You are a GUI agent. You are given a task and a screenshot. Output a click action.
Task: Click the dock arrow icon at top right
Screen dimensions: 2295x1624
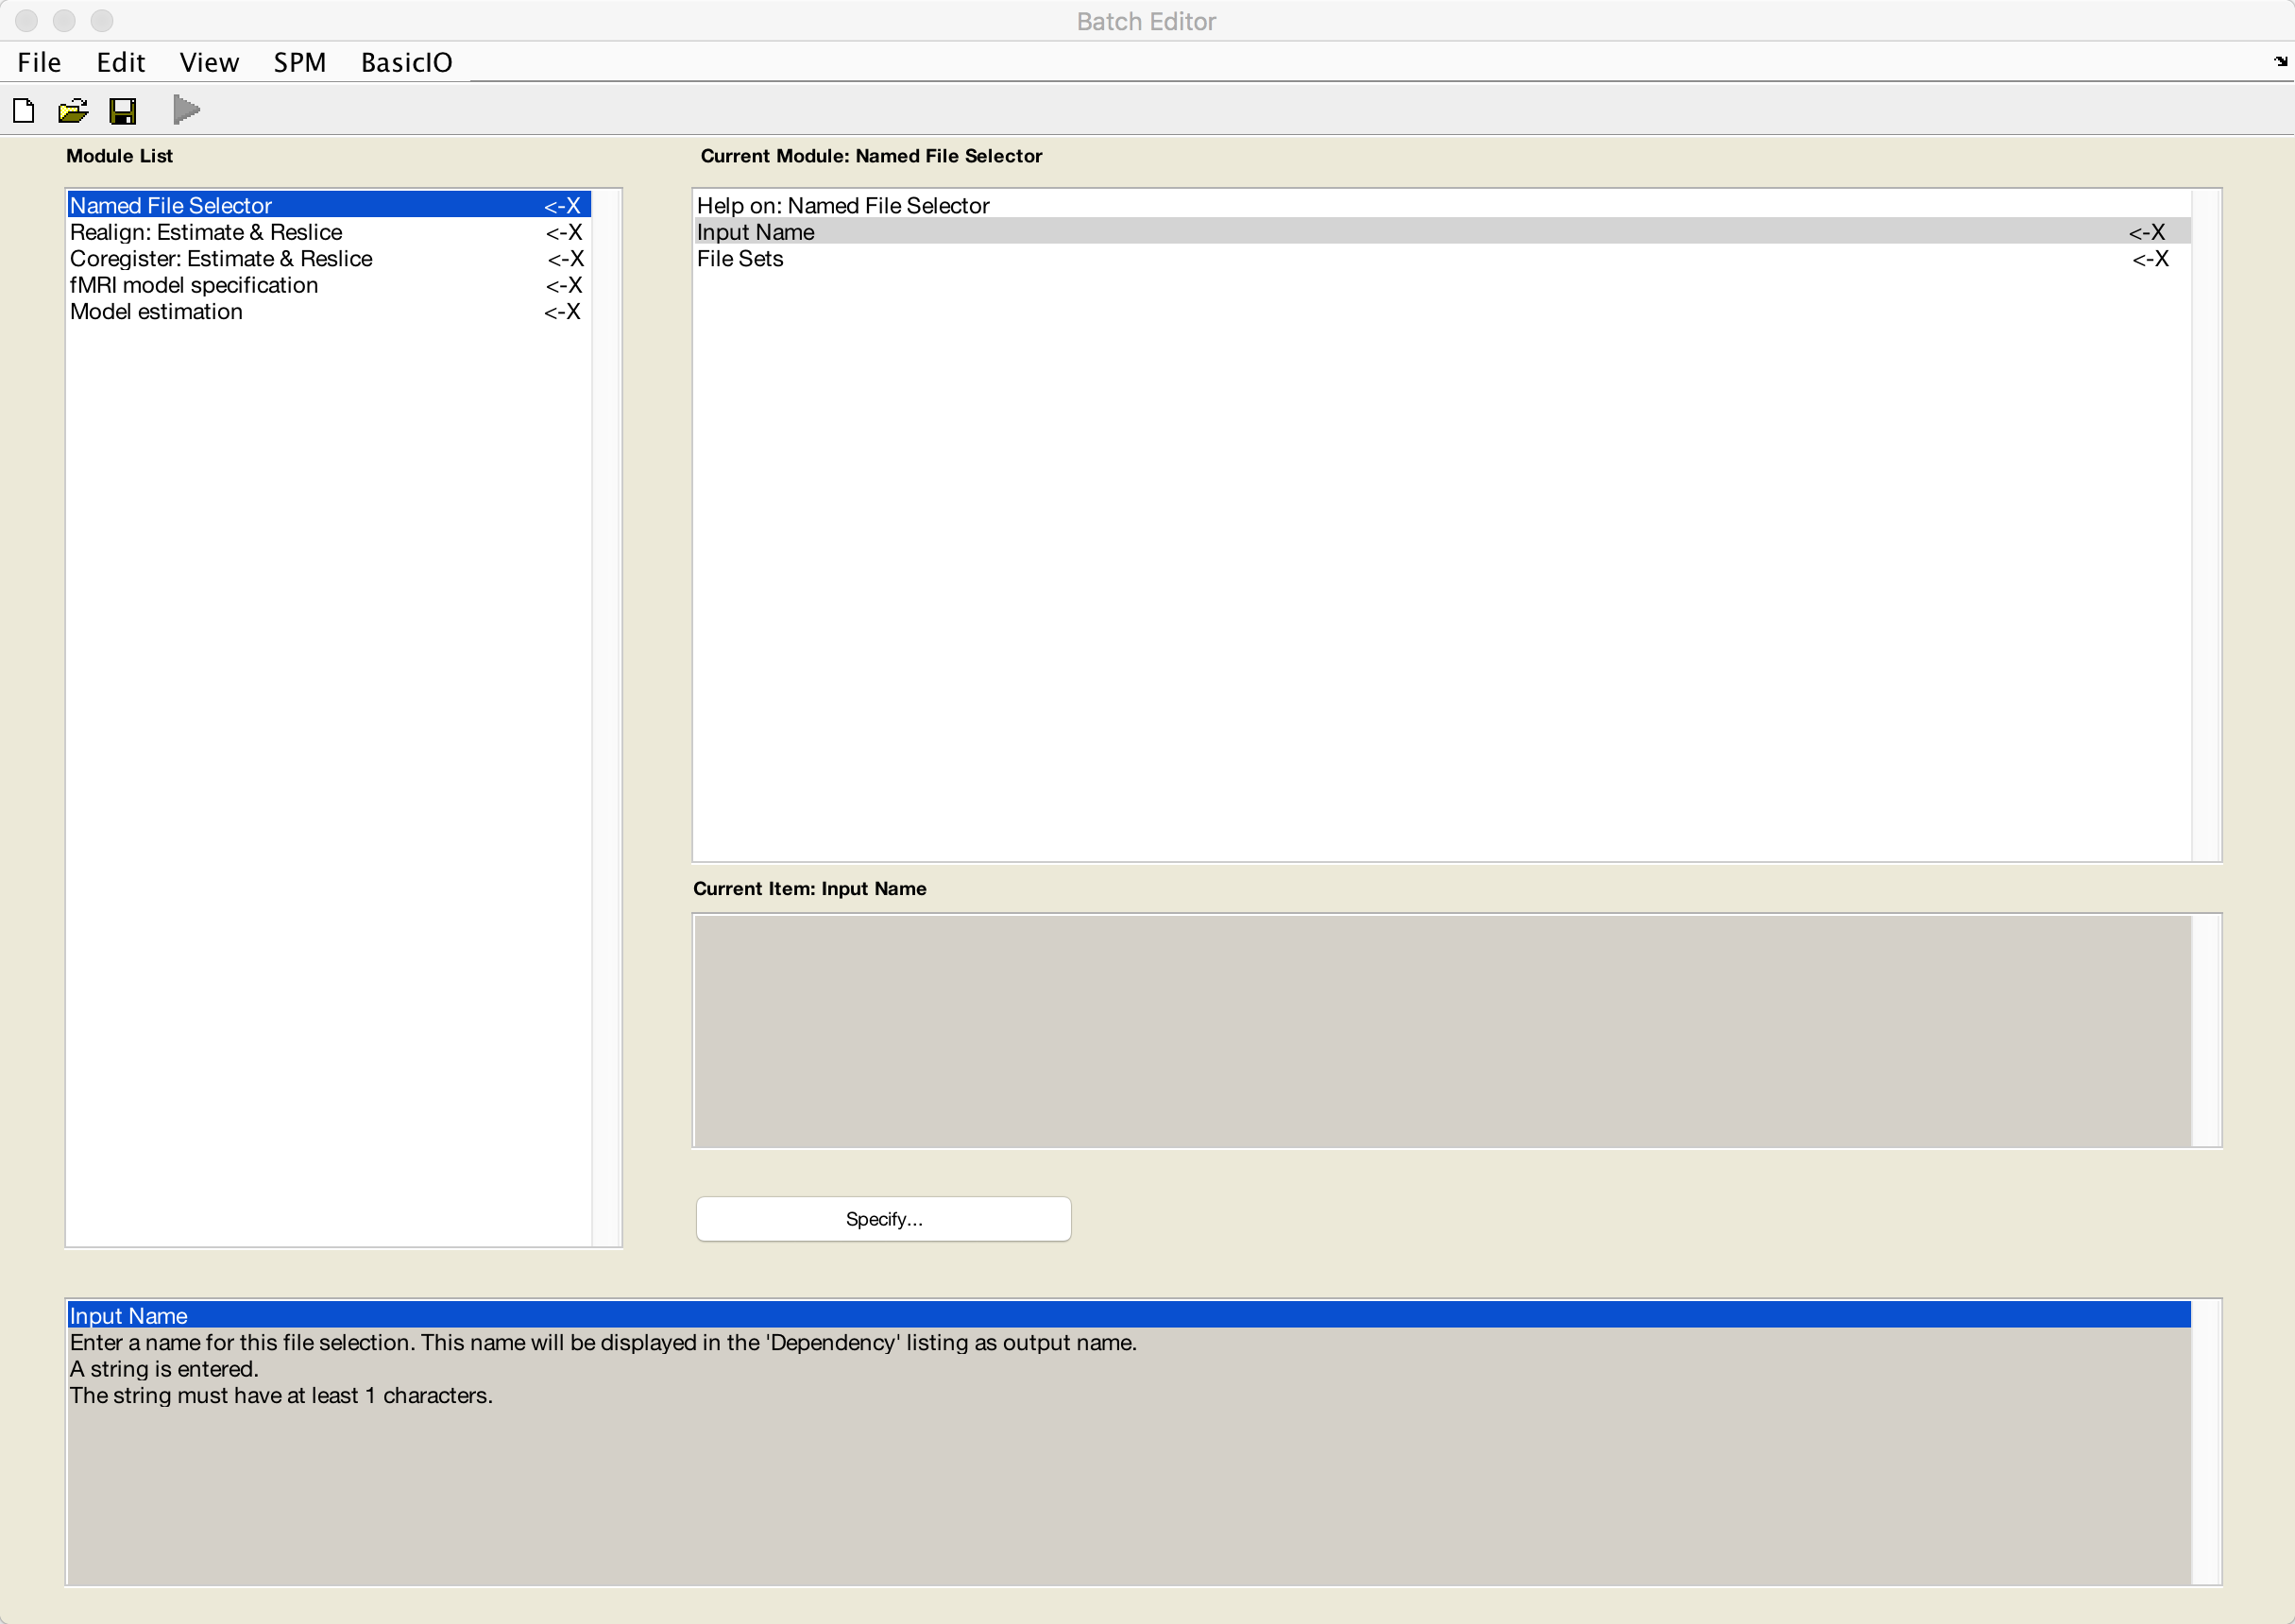point(2280,62)
